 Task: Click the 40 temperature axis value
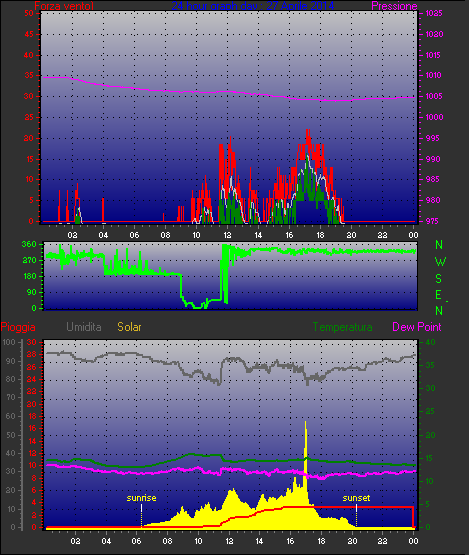coord(430,342)
